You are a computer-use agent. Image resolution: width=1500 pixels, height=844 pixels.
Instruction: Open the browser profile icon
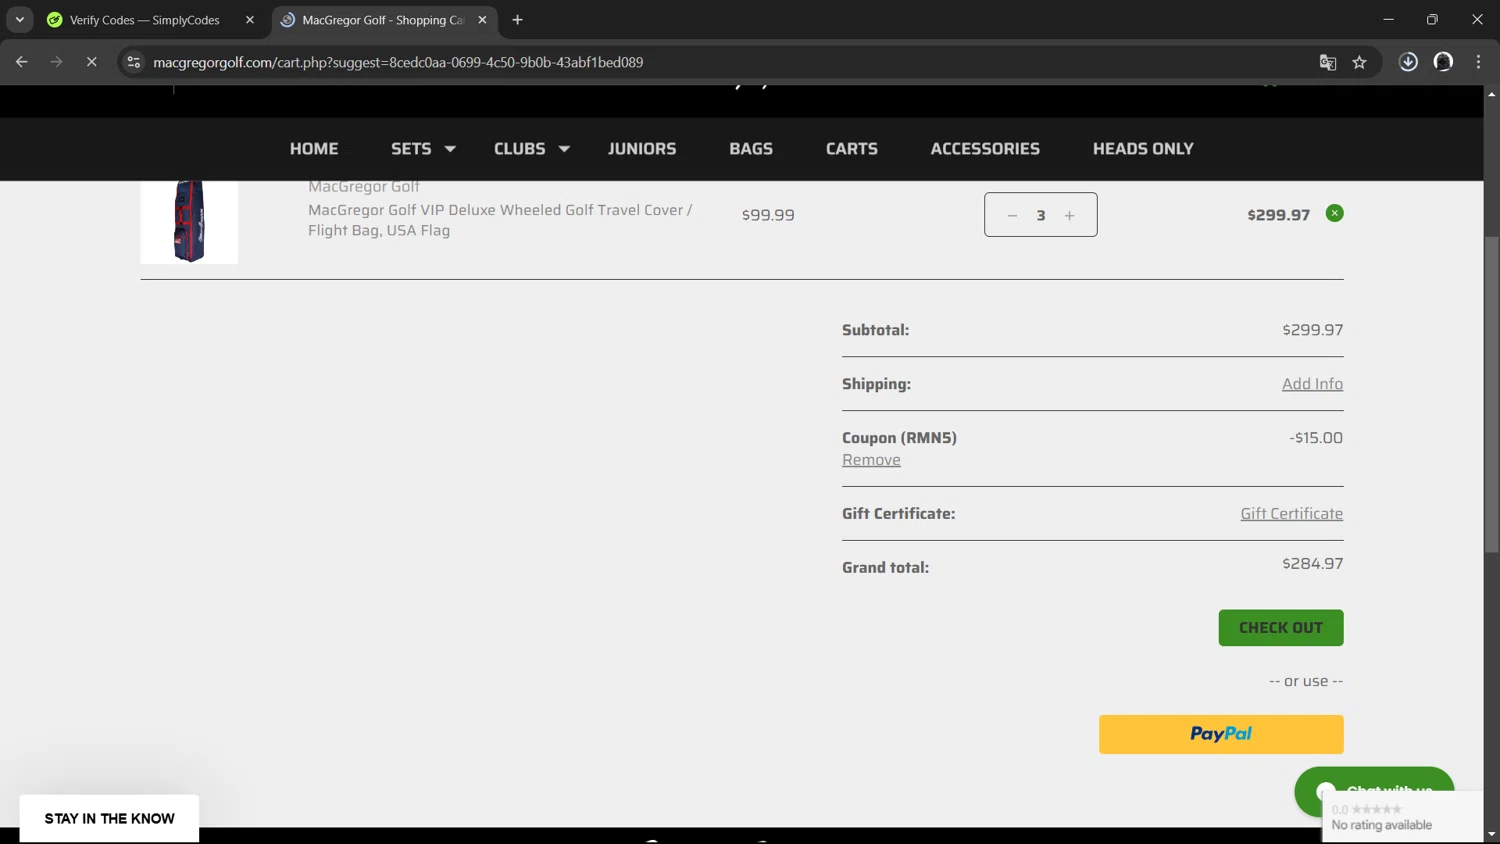[x=1443, y=62]
